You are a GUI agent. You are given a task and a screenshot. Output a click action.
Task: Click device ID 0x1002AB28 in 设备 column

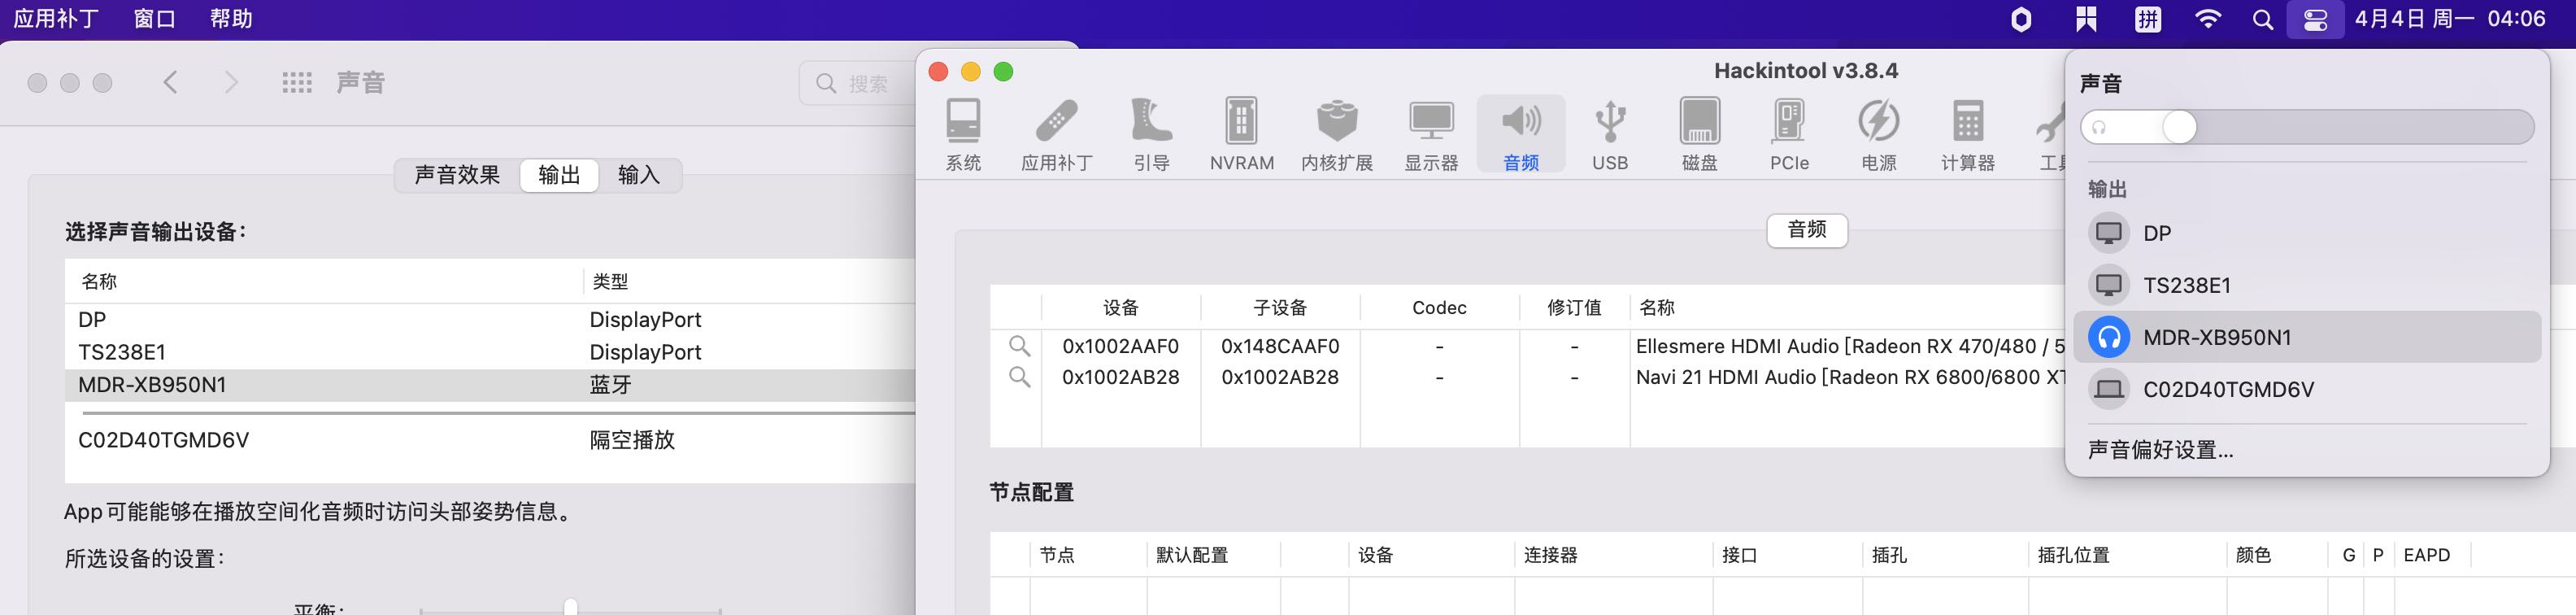tap(1120, 377)
